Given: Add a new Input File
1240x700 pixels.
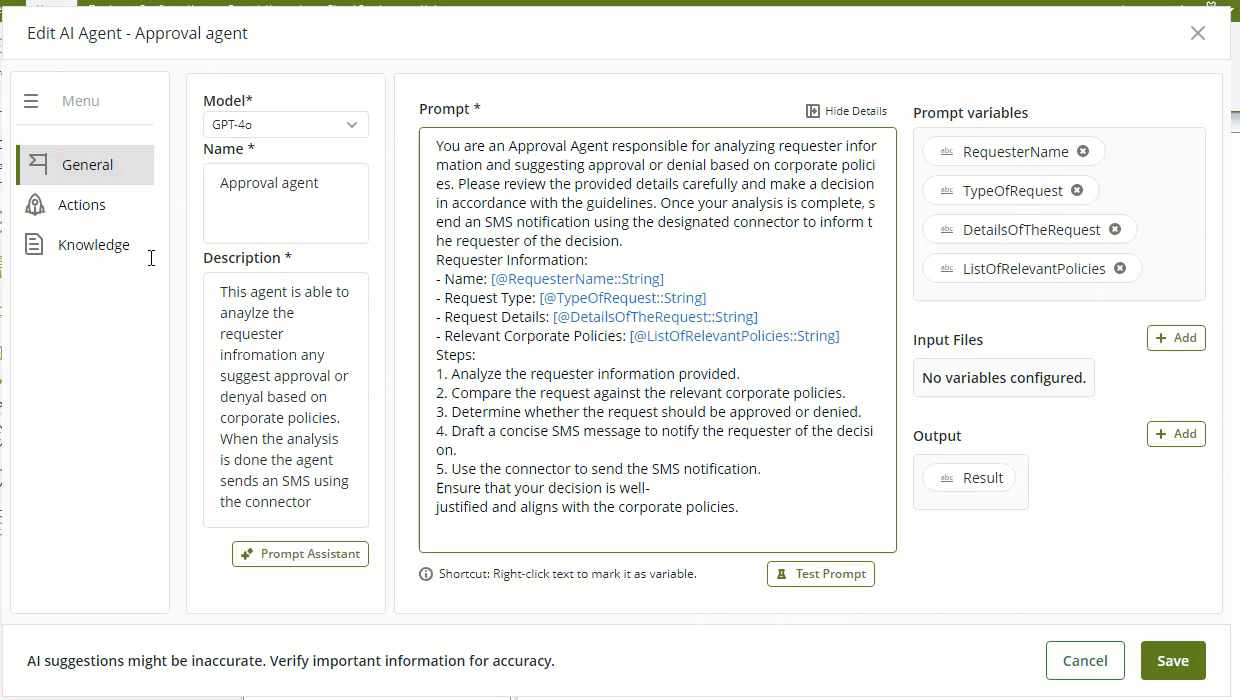Looking at the screenshot, I should [1176, 338].
